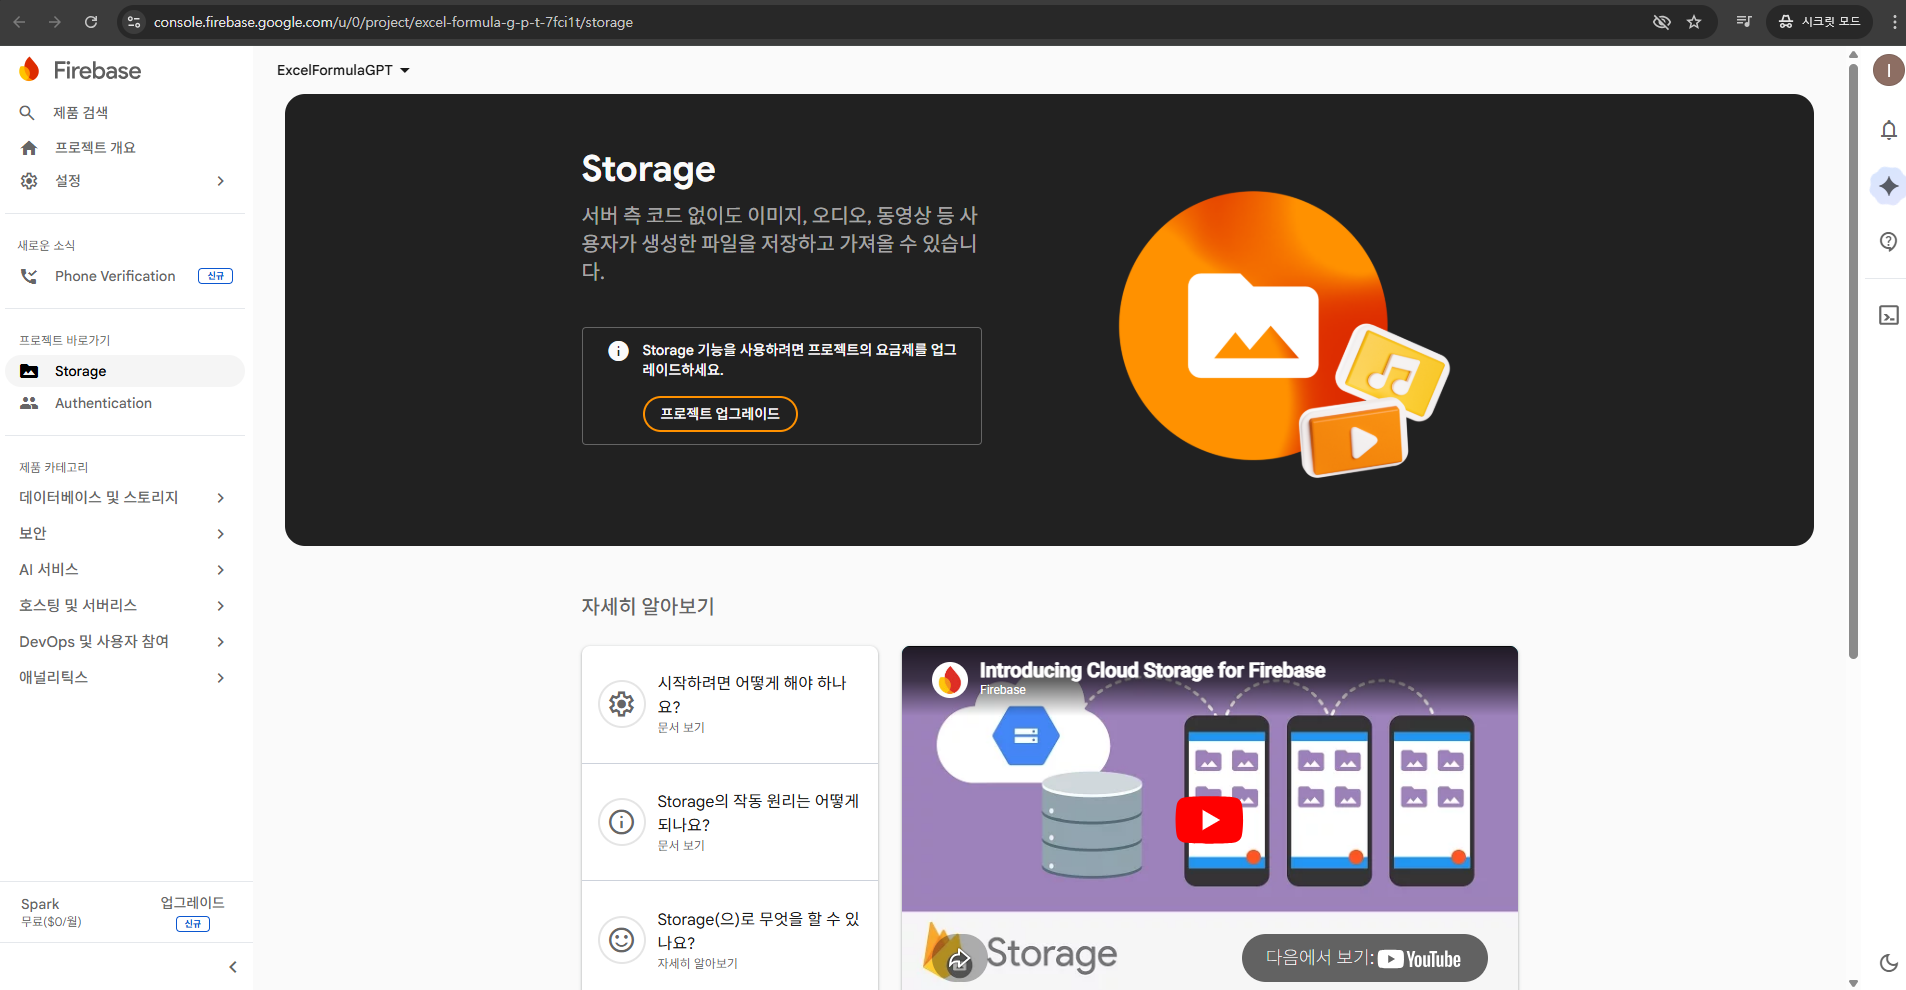This screenshot has width=1906, height=990.
Task: Click the Firebase channel logo on video
Action: tap(949, 680)
